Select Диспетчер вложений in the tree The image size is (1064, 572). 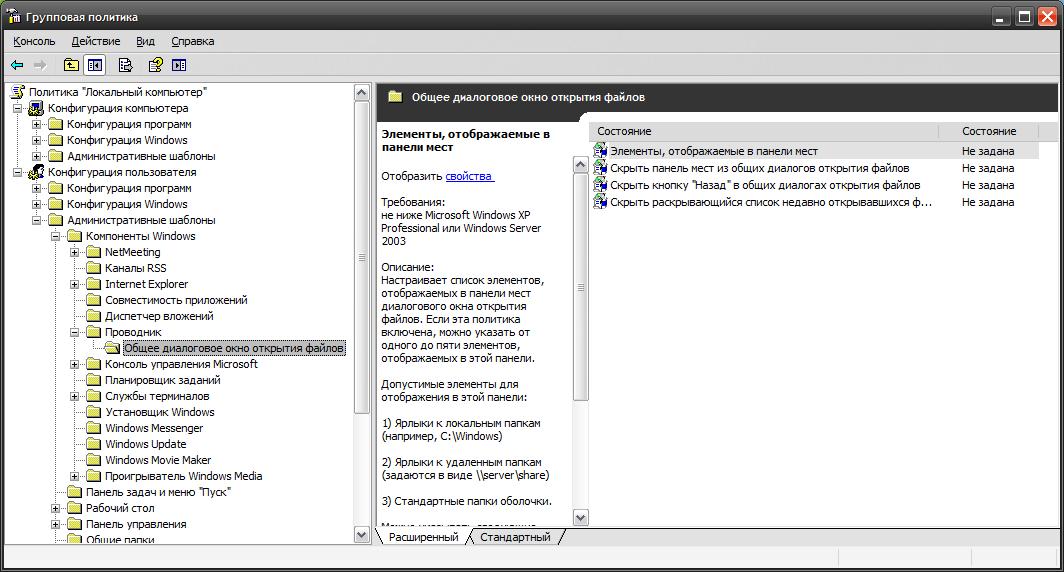tap(159, 316)
